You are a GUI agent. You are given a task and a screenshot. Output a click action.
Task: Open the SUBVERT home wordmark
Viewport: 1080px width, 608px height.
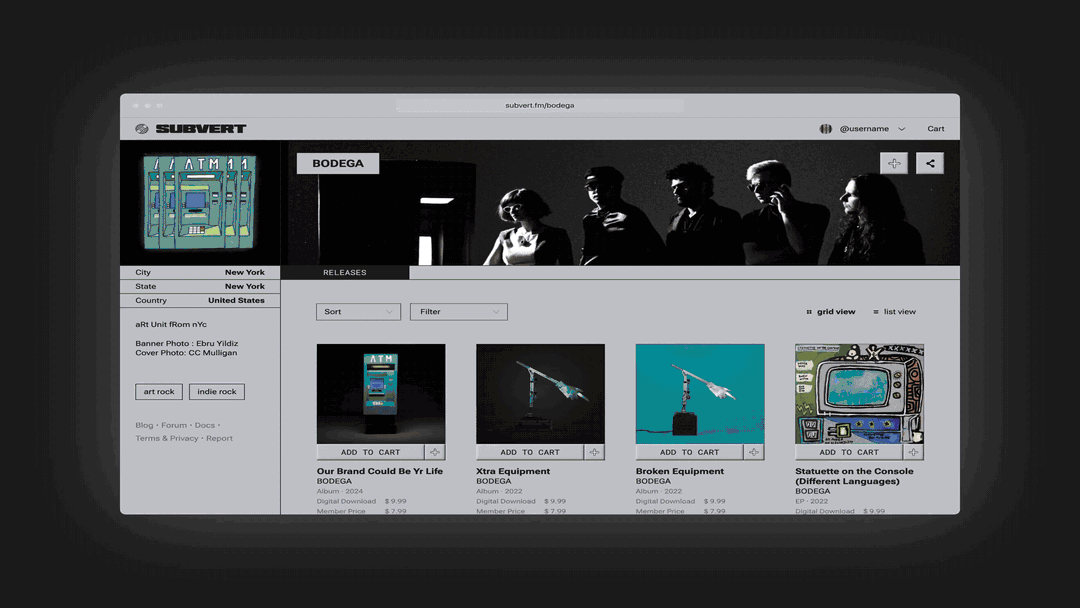[200, 129]
